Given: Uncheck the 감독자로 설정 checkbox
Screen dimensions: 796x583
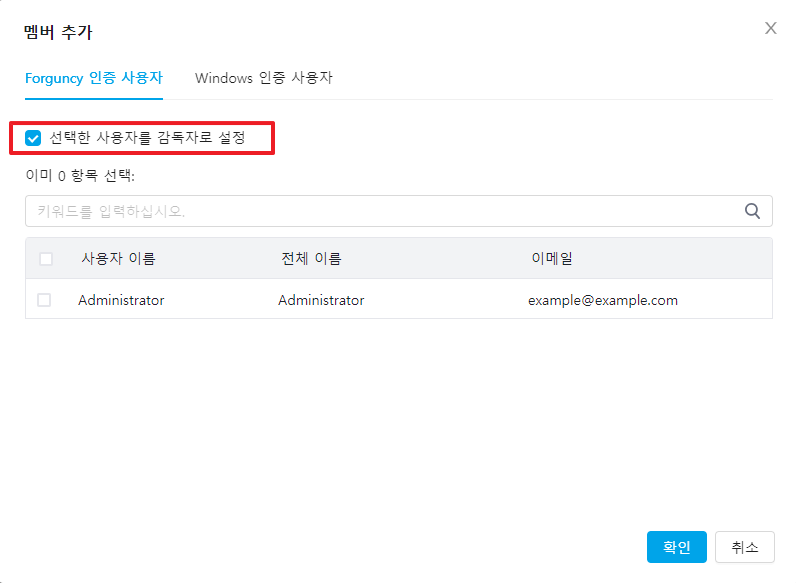Looking at the screenshot, I should click(34, 138).
